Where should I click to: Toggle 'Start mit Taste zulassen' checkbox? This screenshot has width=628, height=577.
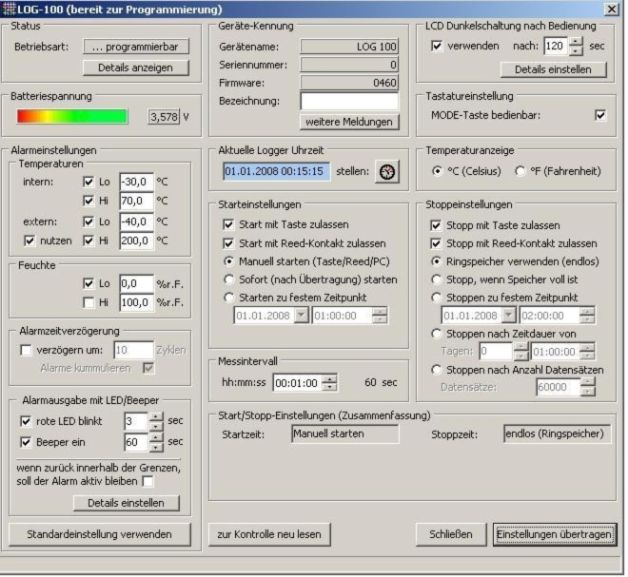[228, 224]
